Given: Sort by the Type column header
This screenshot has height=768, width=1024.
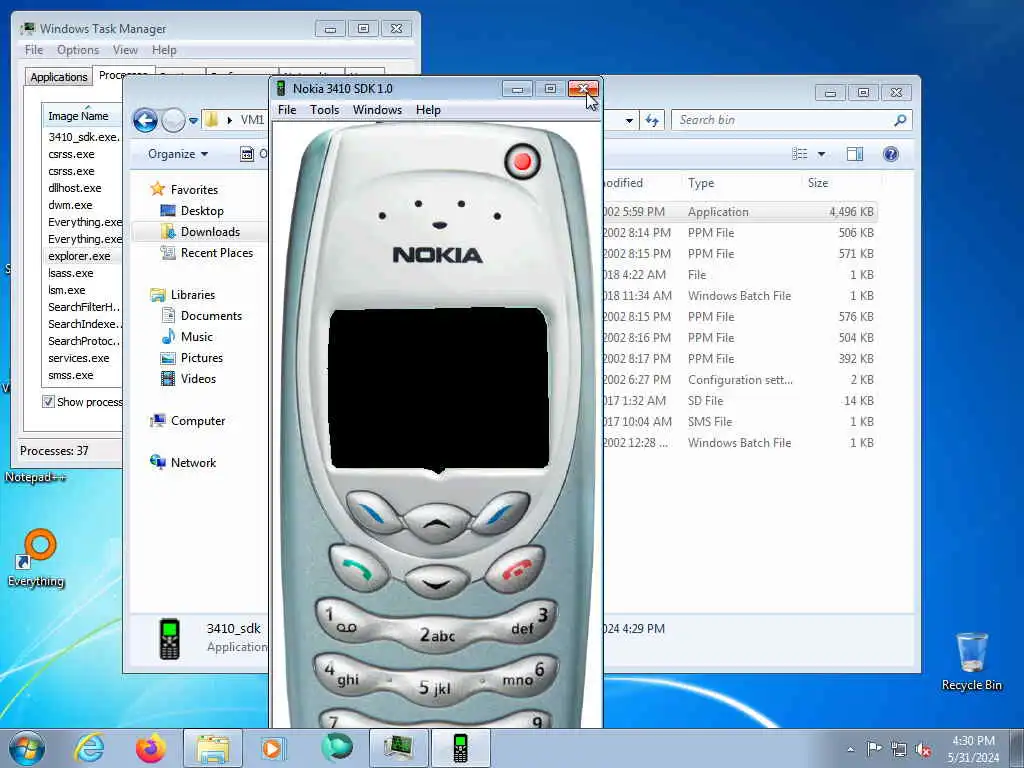Looking at the screenshot, I should tap(741, 184).
